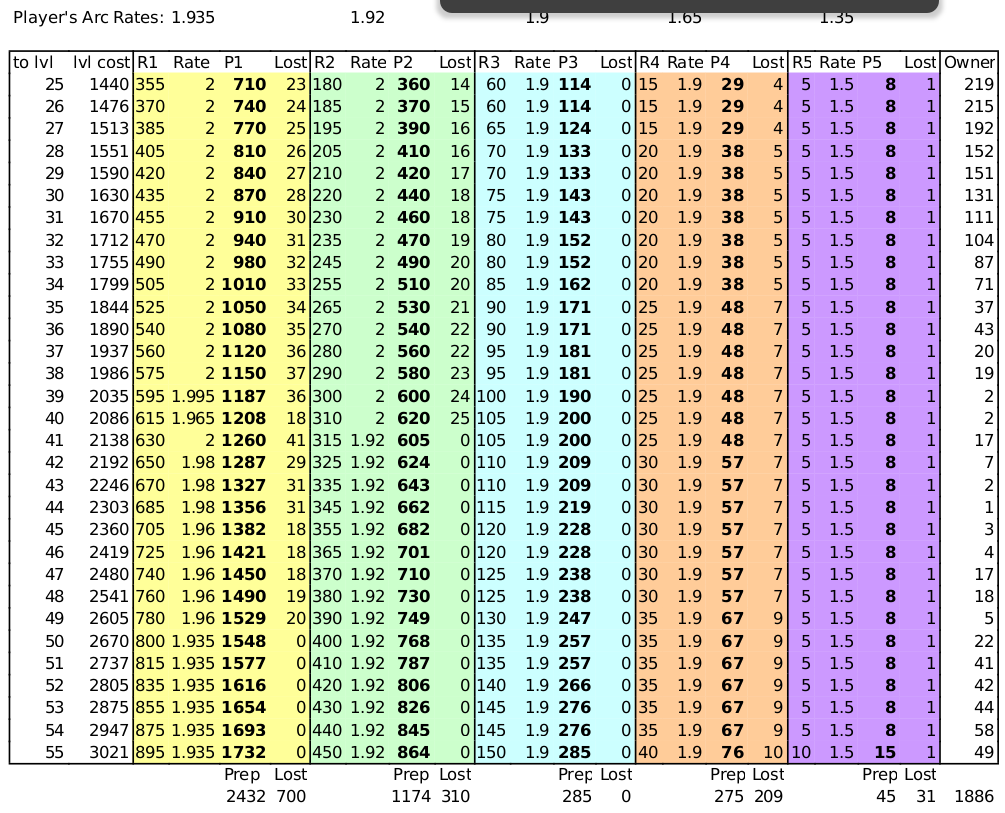Select the arc rate value 1.935 at top

pos(193,17)
